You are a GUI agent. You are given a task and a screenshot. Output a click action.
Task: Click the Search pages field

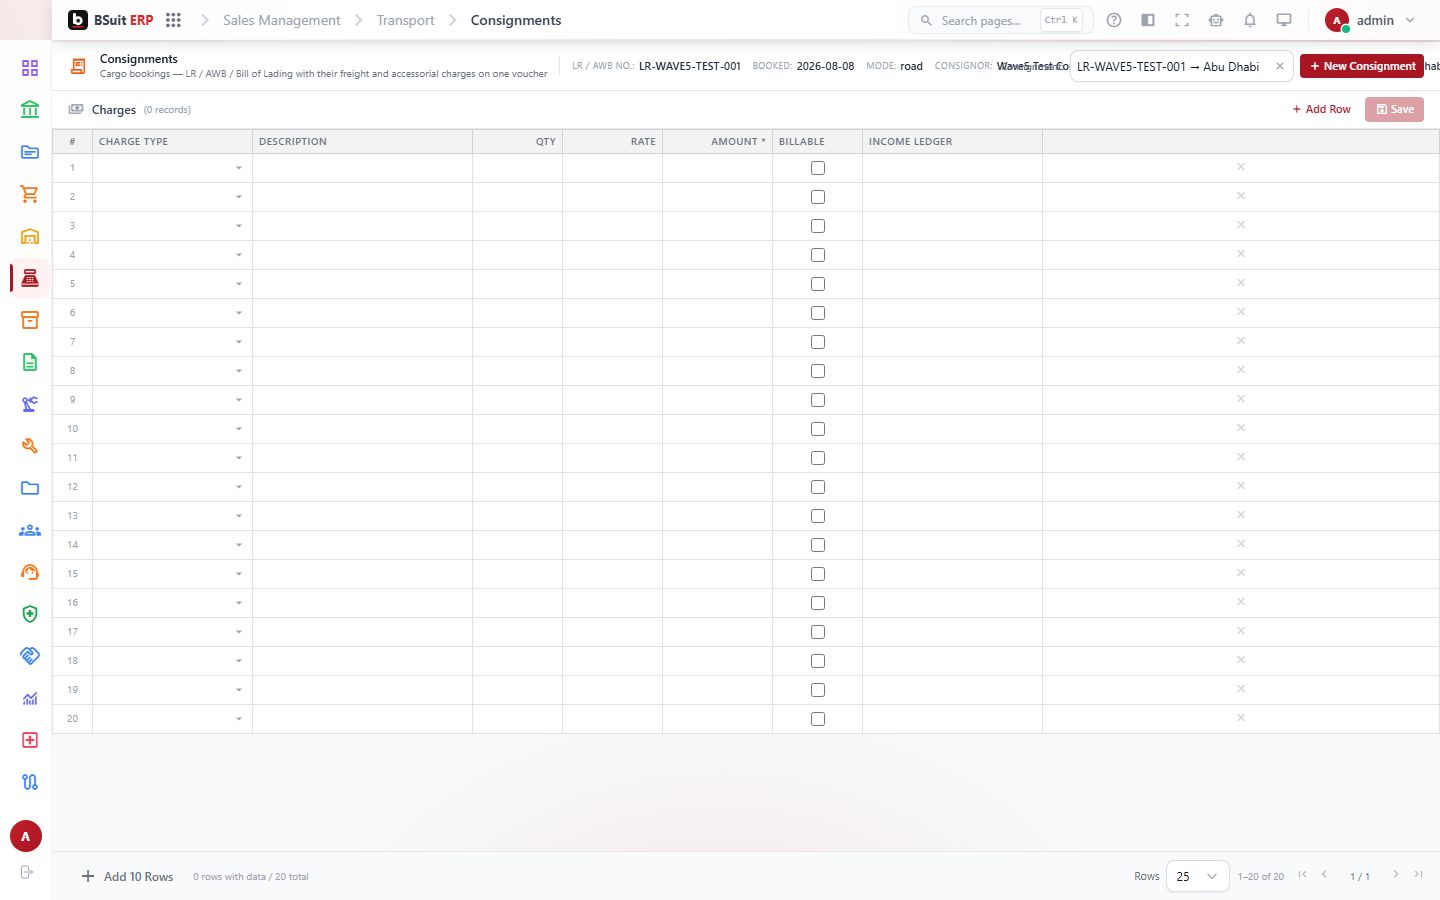point(1001,20)
